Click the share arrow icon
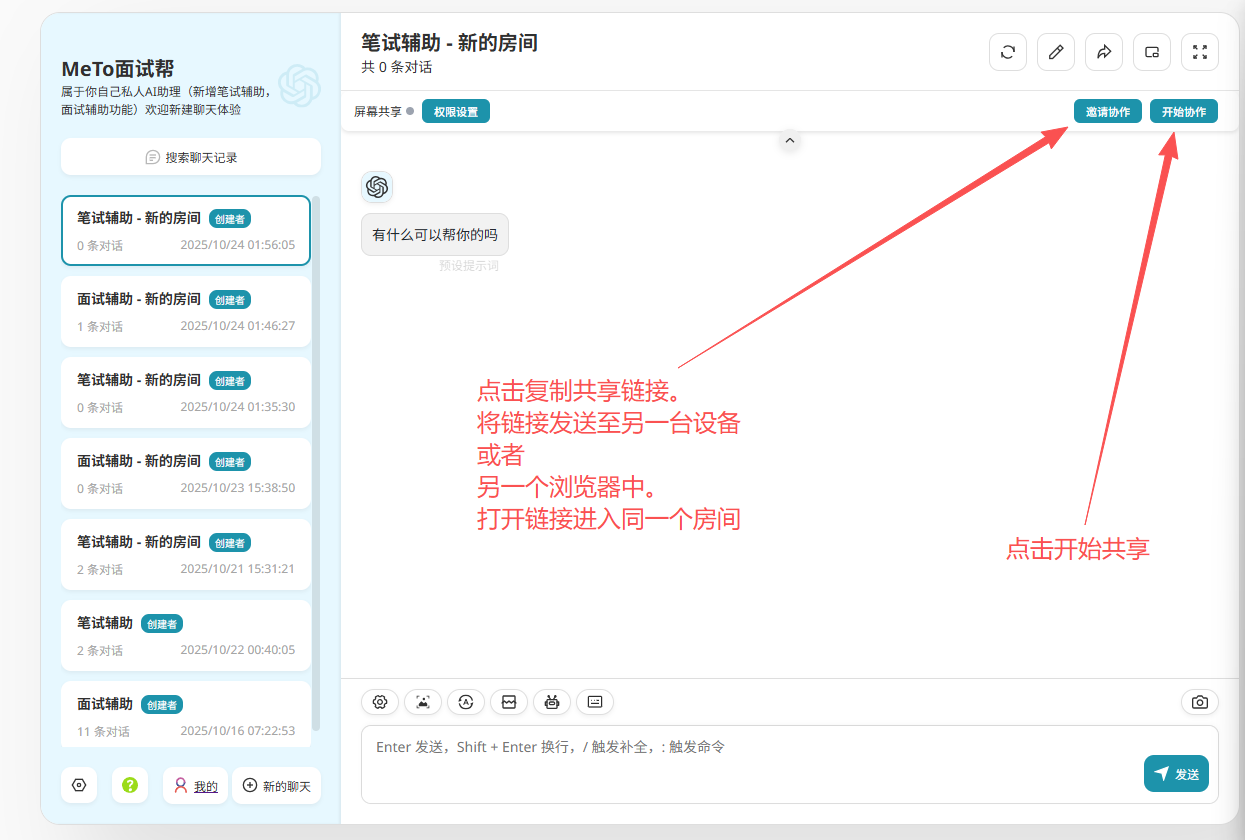 [1104, 52]
